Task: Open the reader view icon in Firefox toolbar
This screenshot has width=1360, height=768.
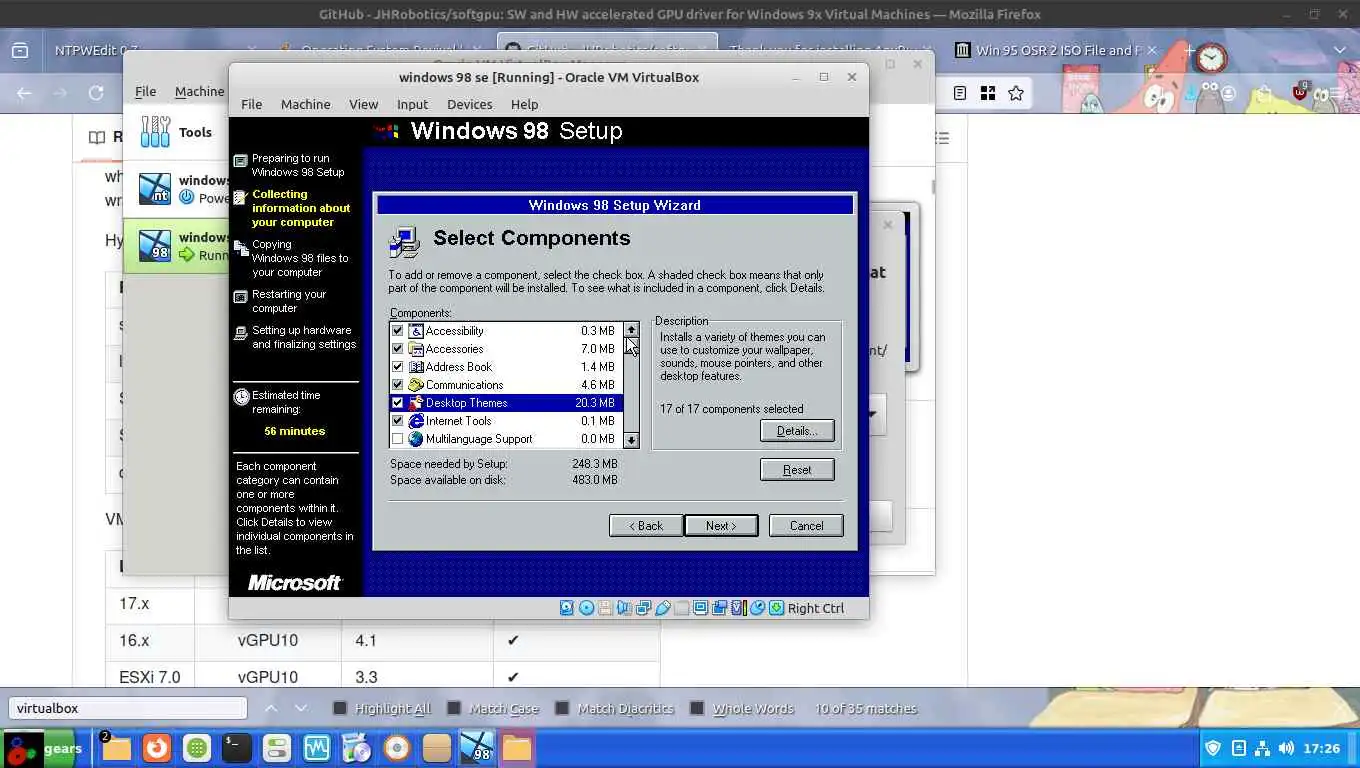Action: coord(959,93)
